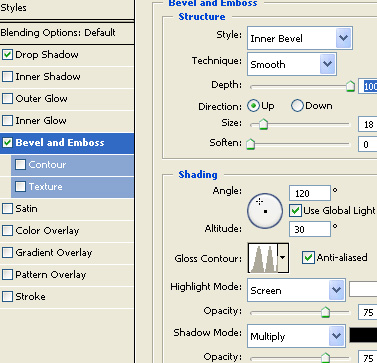Select the Bevel and Emboss row
Image resolution: width=377 pixels, height=363 pixels.
67,143
